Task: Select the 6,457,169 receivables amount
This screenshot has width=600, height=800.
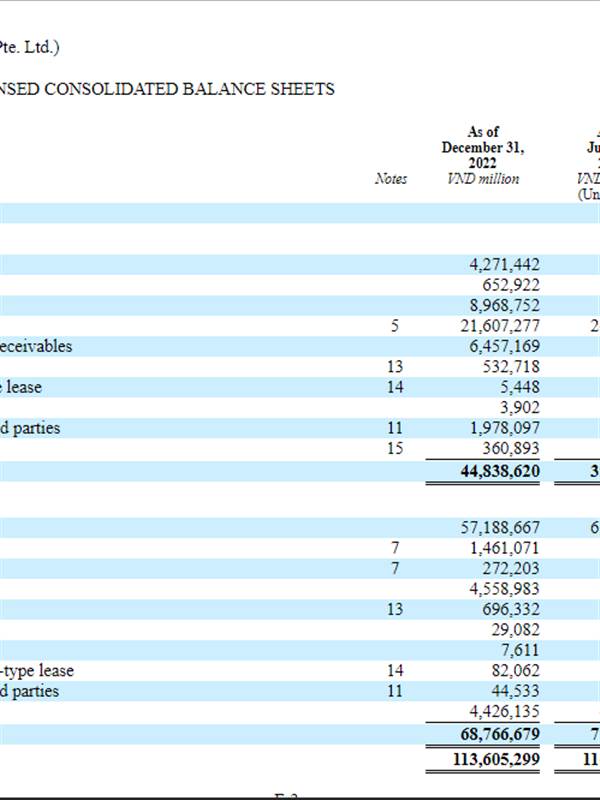Action: [504, 346]
